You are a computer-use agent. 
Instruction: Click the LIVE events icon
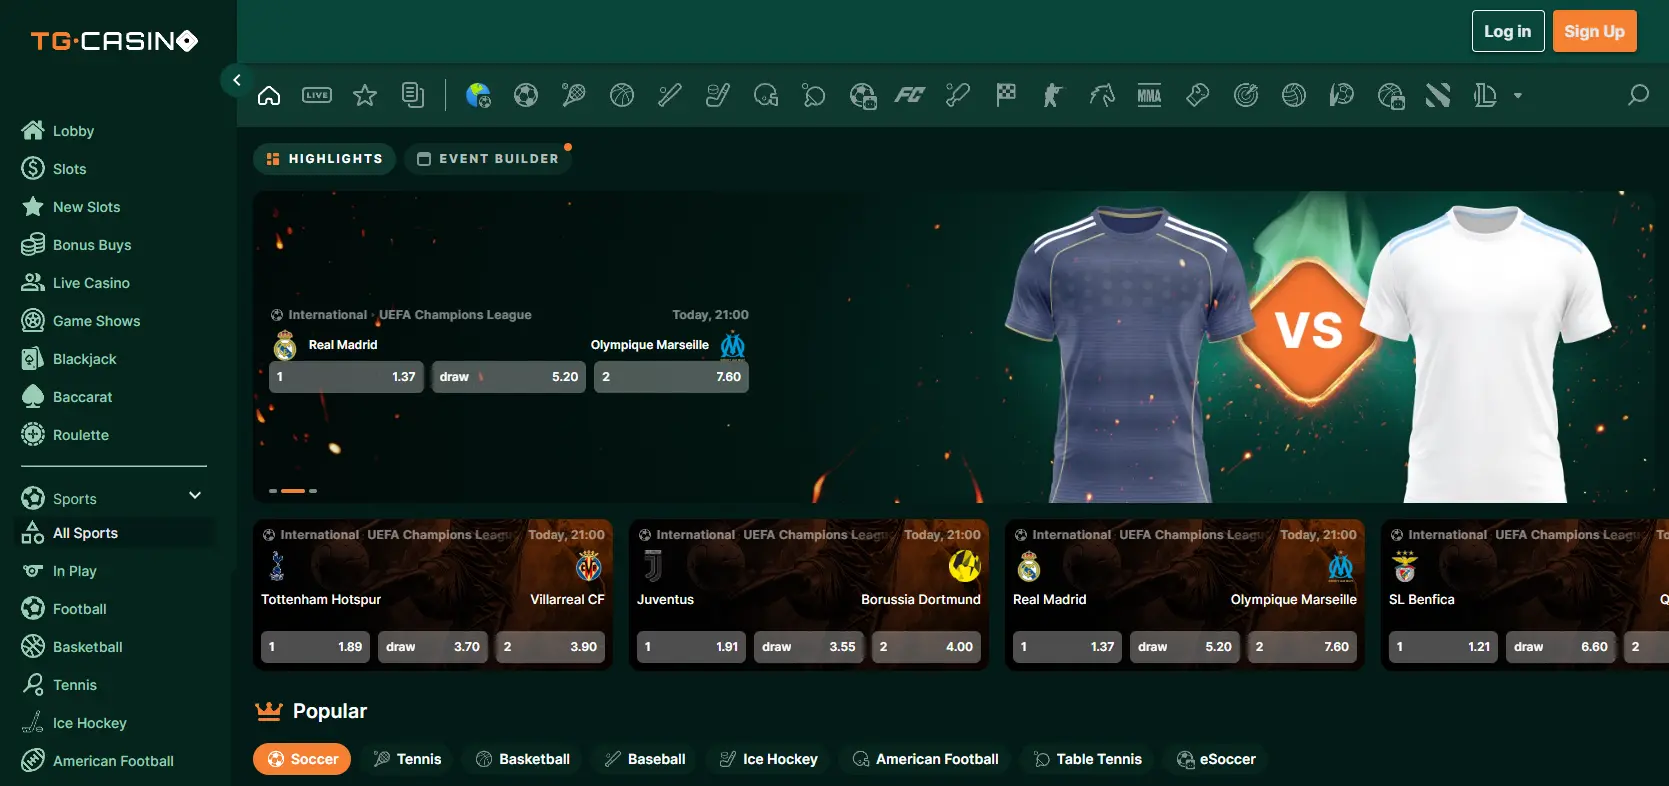(317, 95)
